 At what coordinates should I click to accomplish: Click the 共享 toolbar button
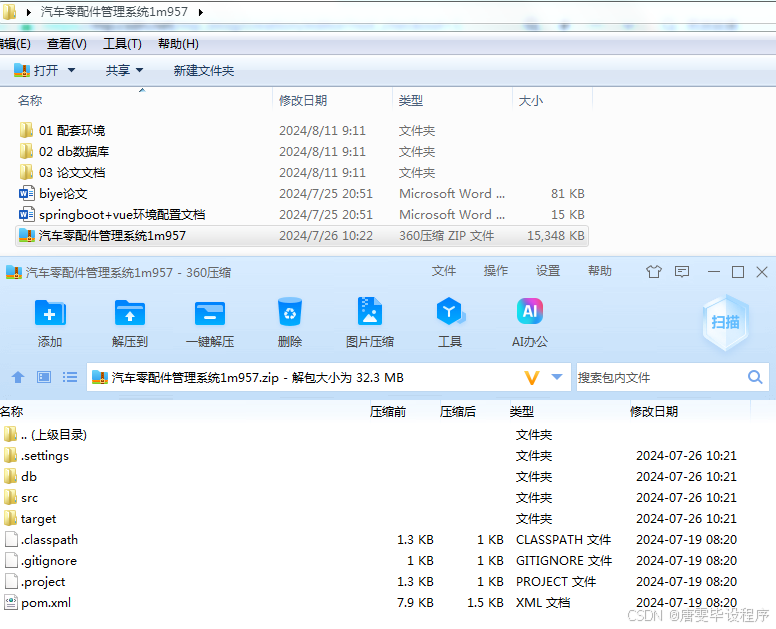pyautogui.click(x=118, y=70)
